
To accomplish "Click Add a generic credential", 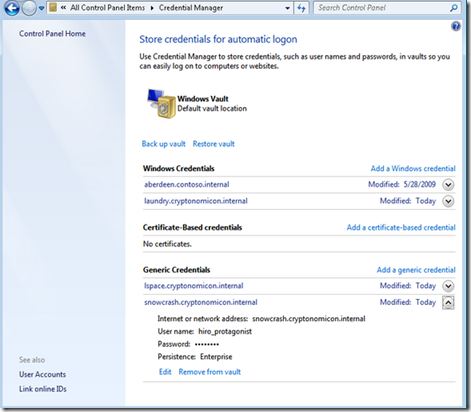I will [x=416, y=270].
